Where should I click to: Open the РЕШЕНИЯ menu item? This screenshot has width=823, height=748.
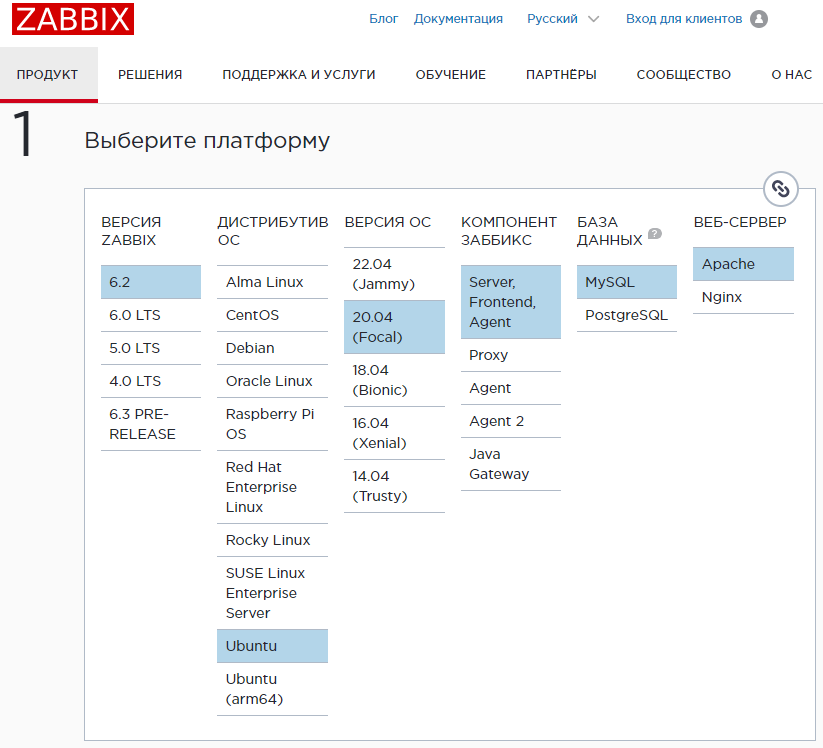pos(150,75)
